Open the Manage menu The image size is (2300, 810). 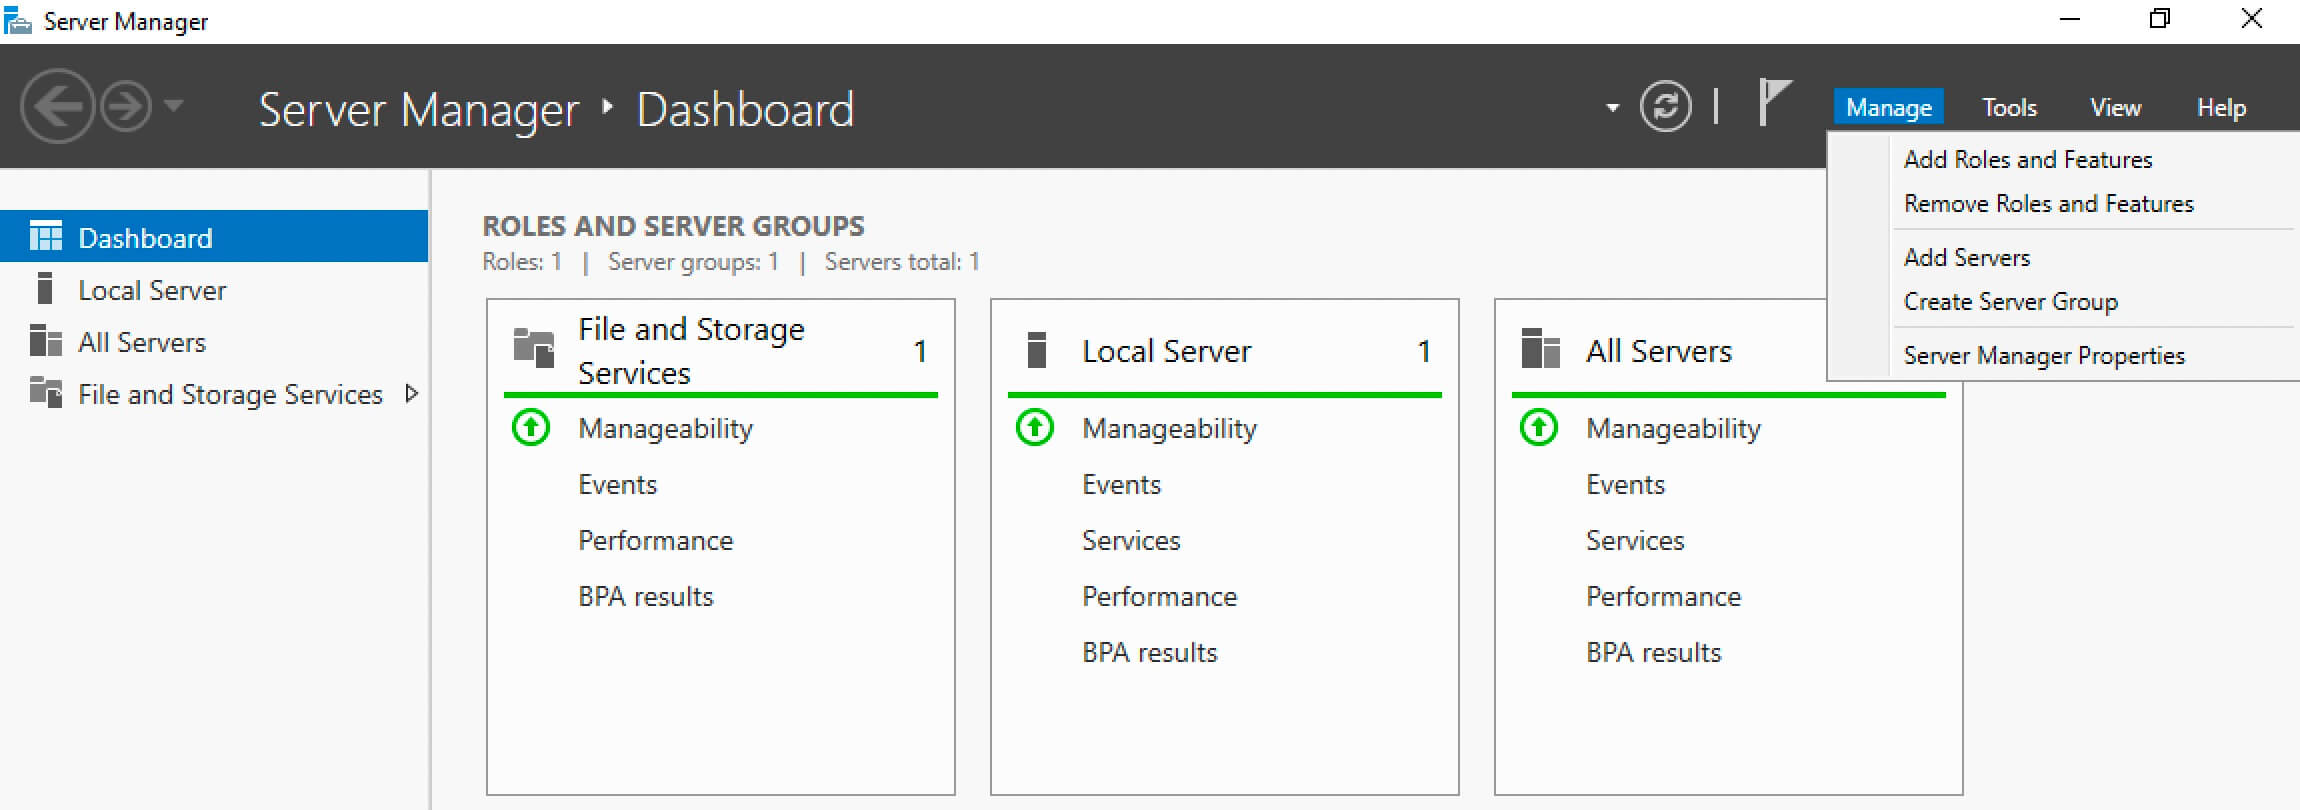click(x=1888, y=107)
